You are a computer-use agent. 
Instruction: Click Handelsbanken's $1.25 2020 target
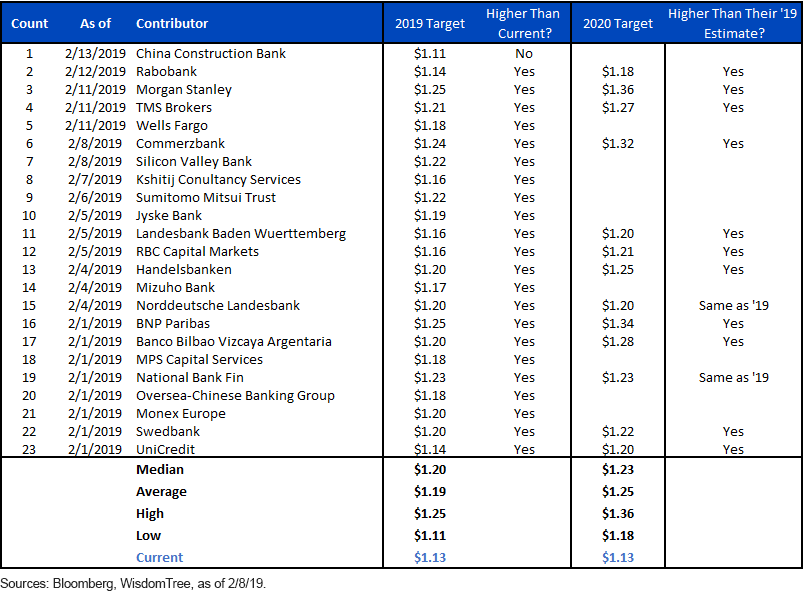618,269
